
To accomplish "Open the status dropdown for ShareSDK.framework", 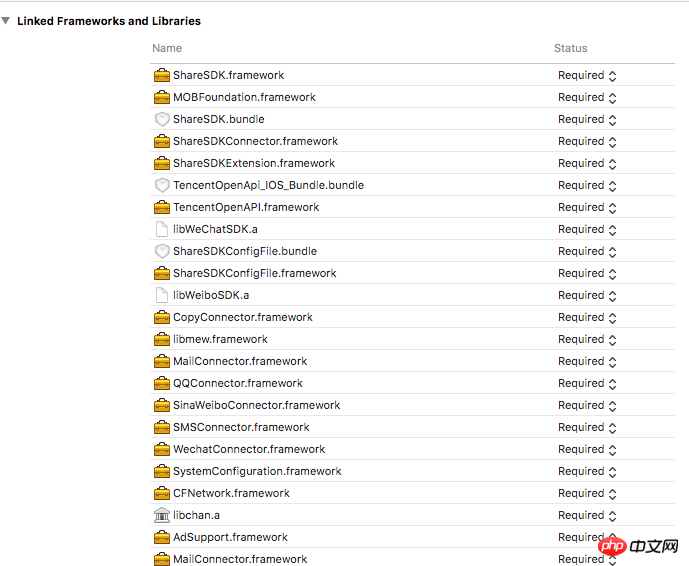I will point(587,76).
